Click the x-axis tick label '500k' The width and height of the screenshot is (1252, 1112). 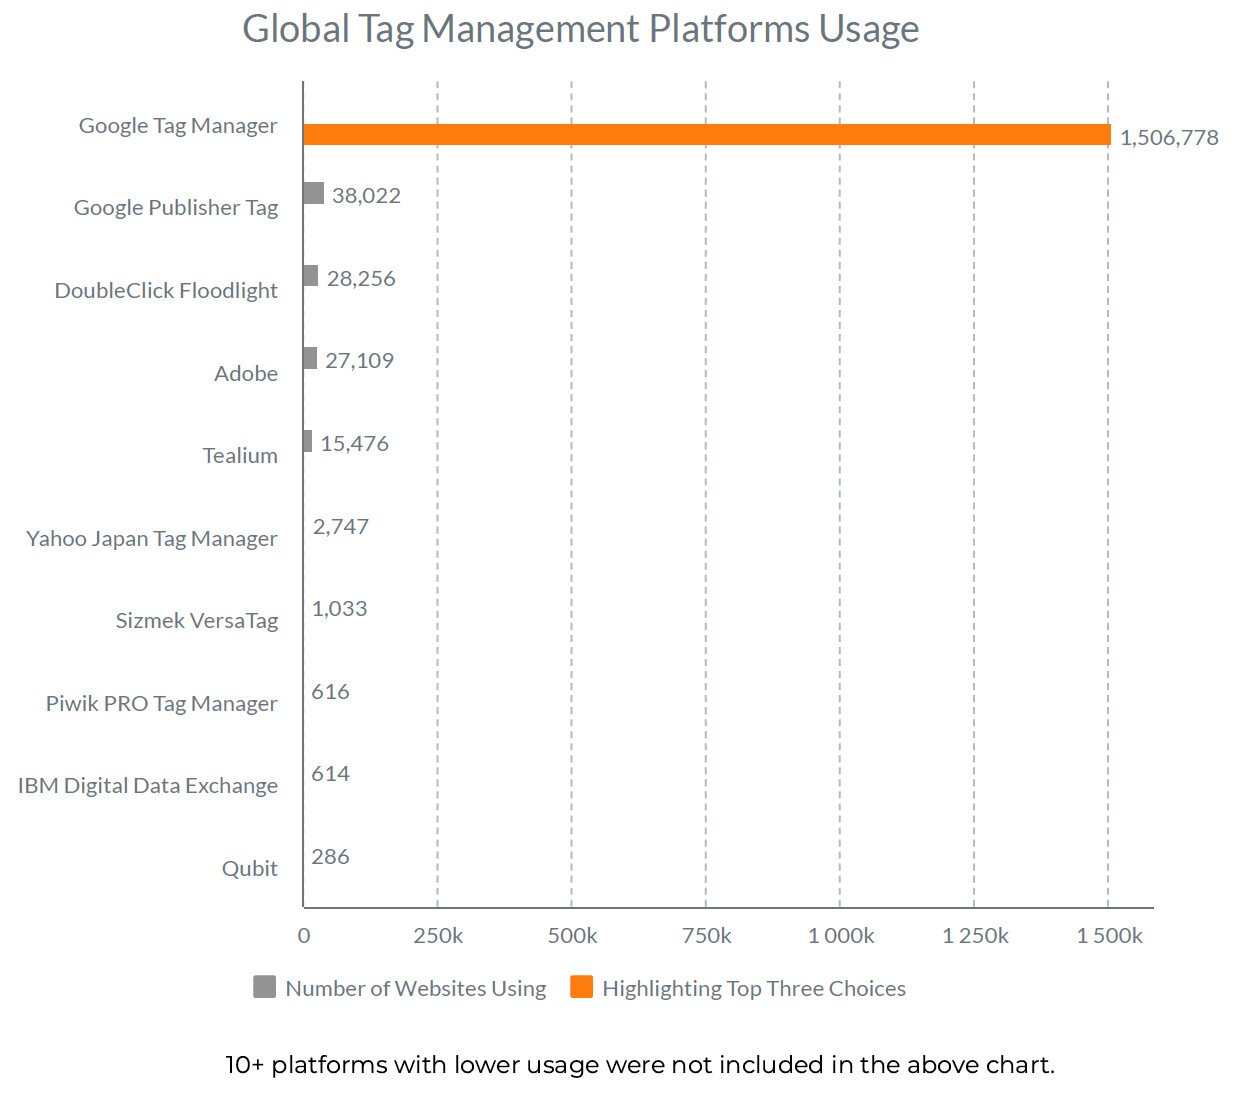[572, 936]
